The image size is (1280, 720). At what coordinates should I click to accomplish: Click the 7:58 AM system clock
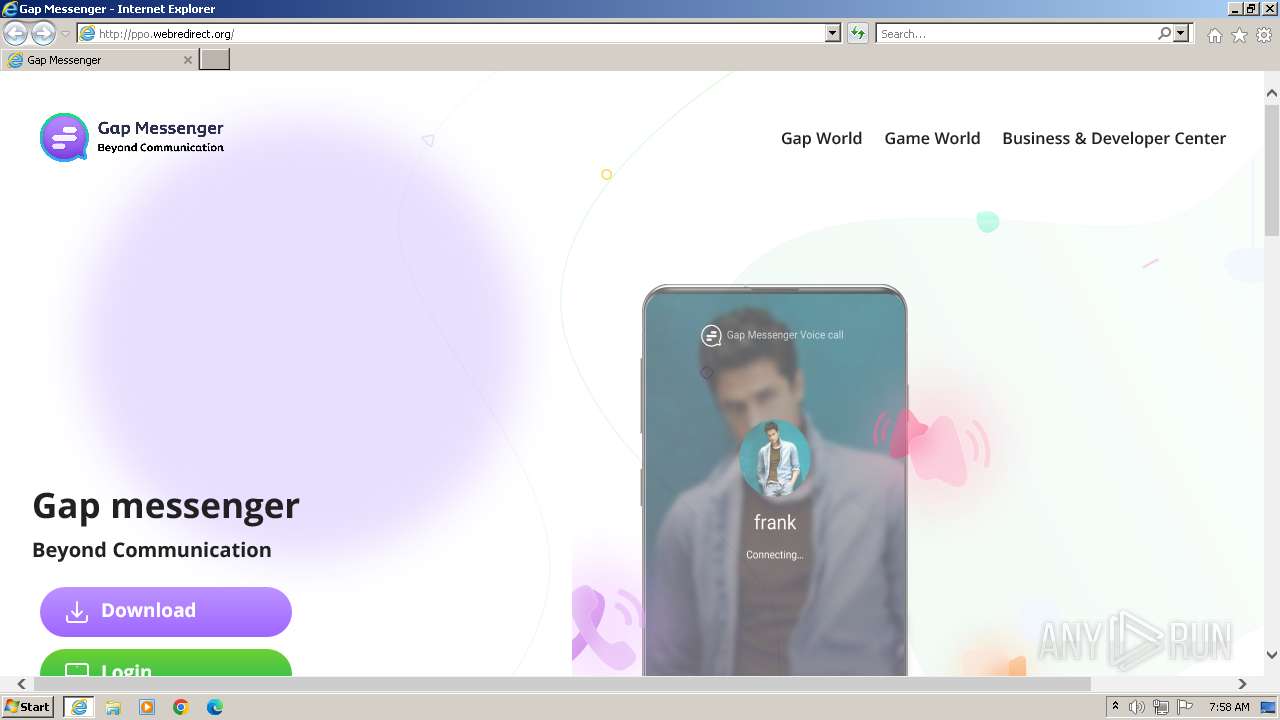1229,707
